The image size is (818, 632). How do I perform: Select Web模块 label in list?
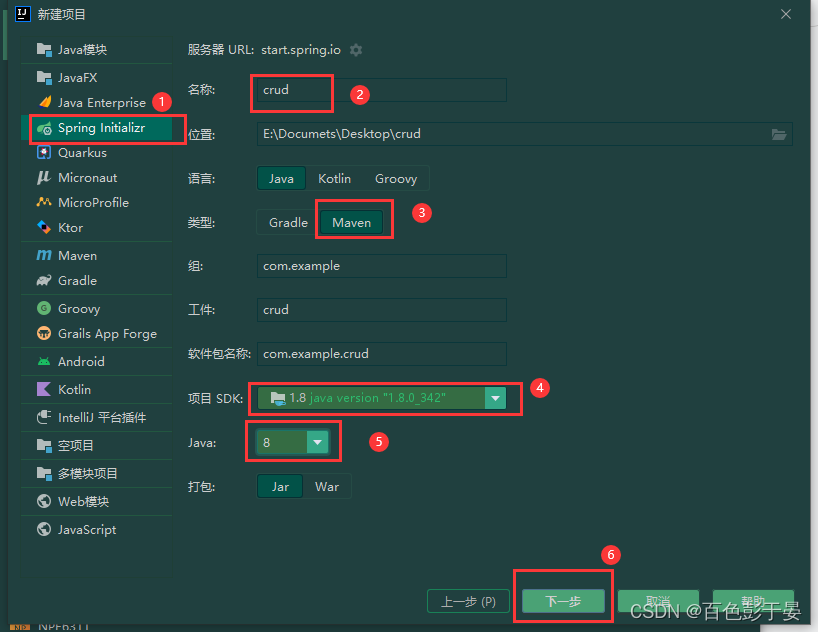[x=83, y=502]
